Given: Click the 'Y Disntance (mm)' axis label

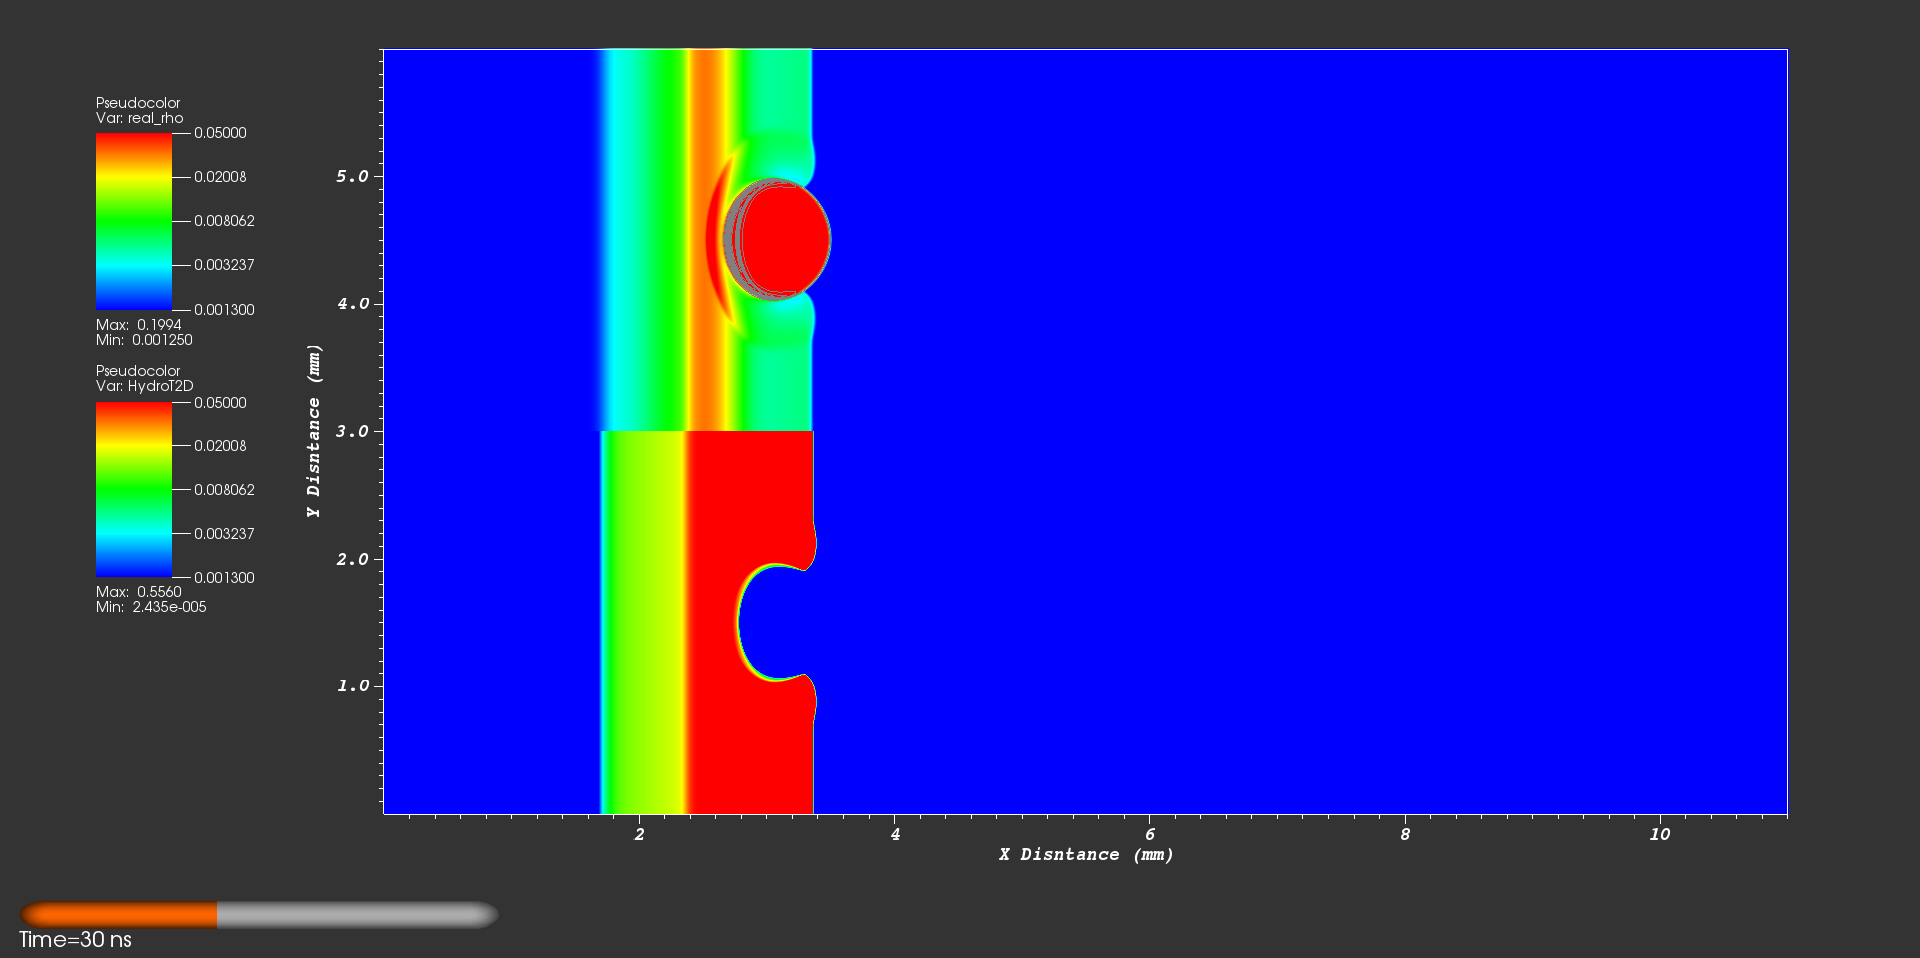Looking at the screenshot, I should coord(314,431).
